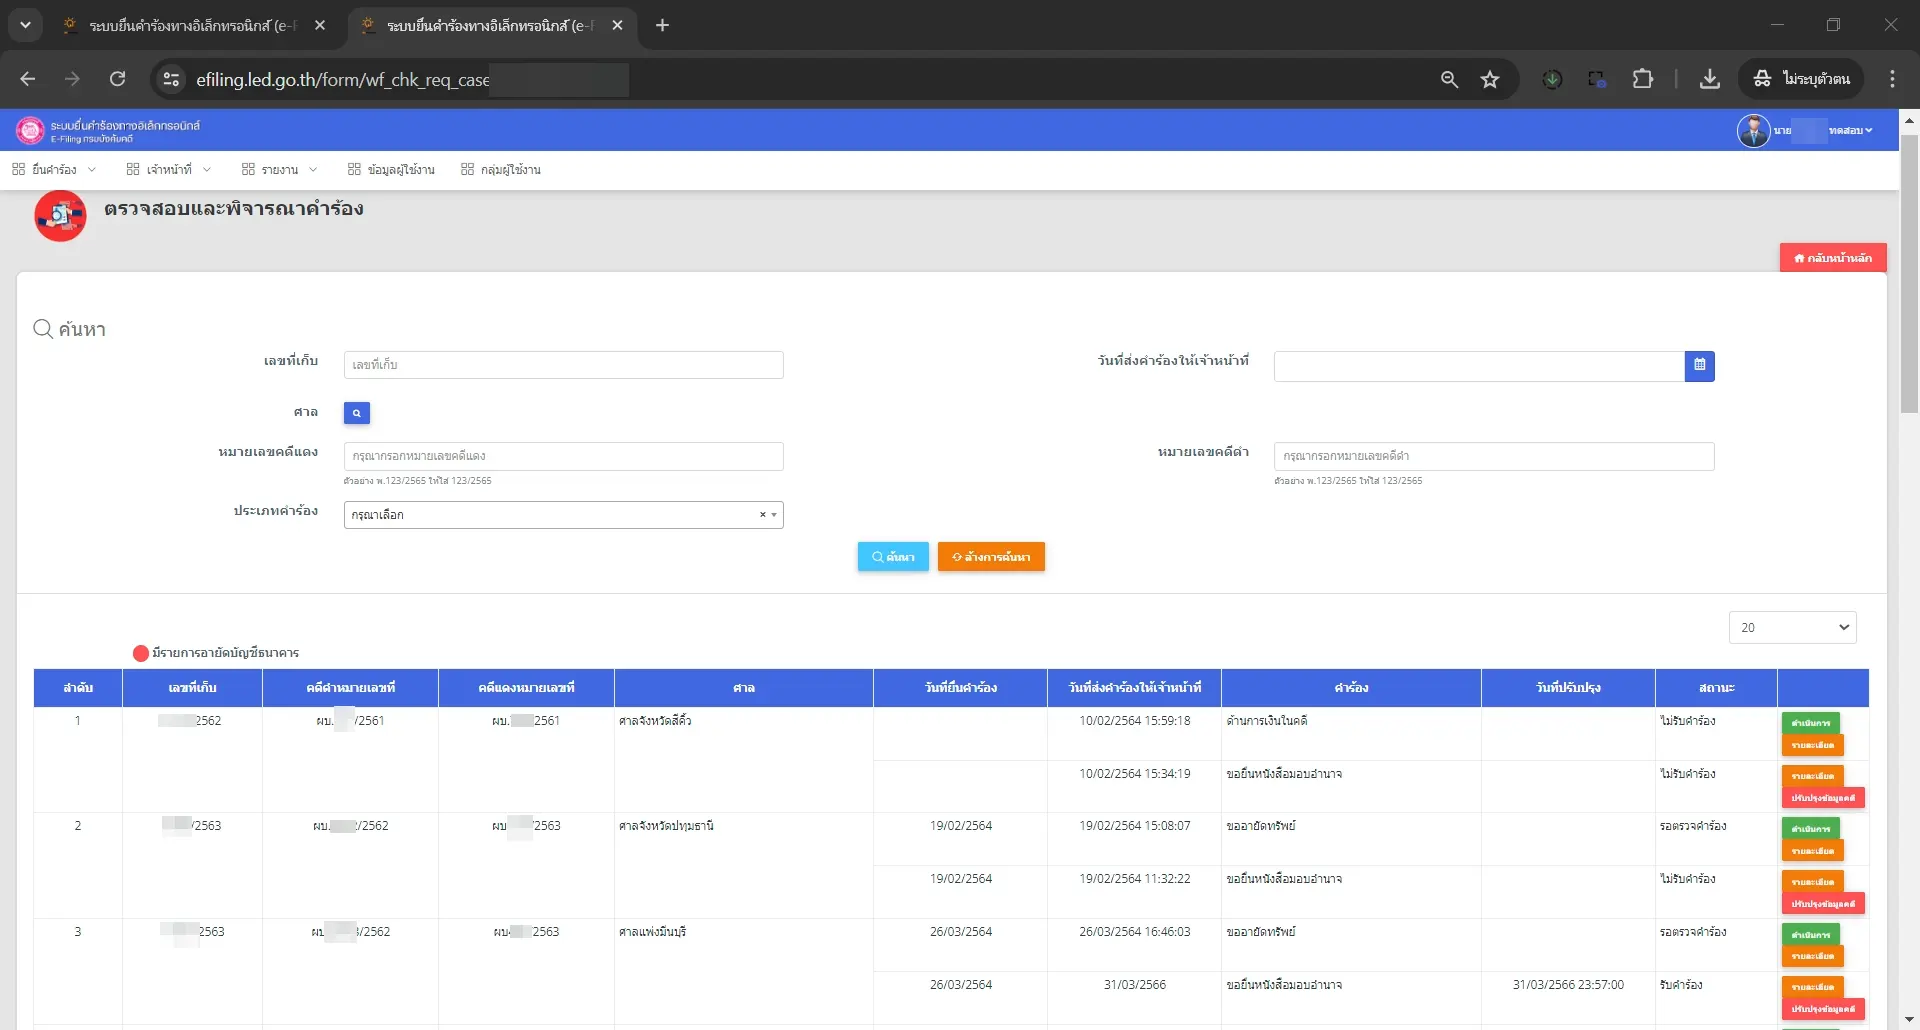1920x1030 pixels.
Task: Open court lookup with the blue magnifier button
Action: pos(356,413)
